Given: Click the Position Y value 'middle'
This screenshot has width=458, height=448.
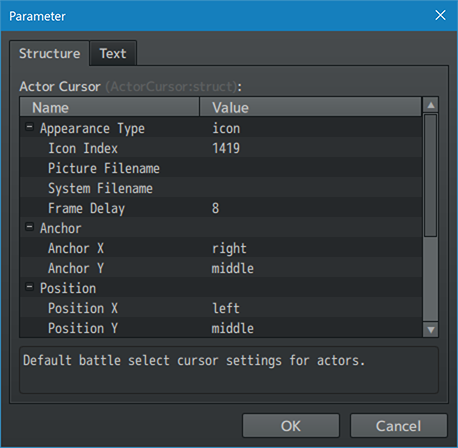Looking at the screenshot, I should pos(233,328).
